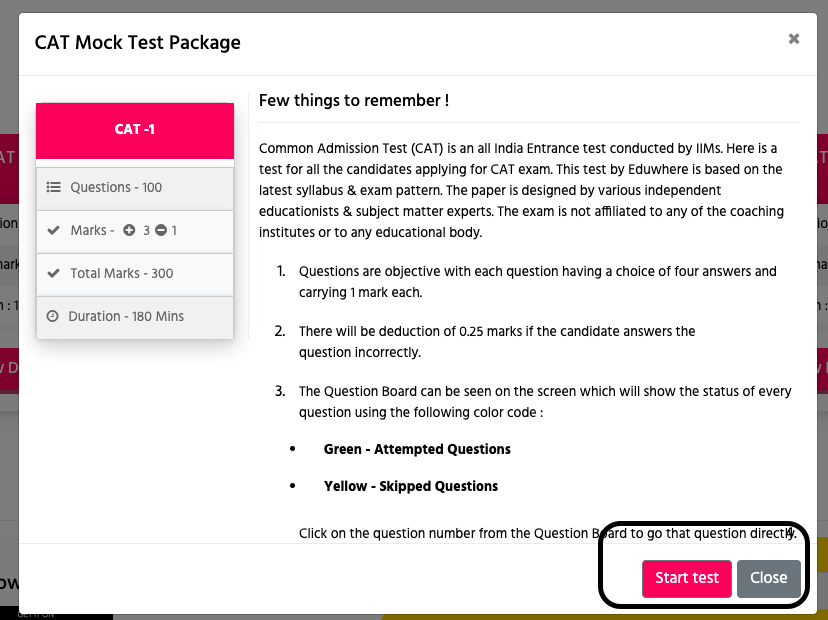
Task: Click the Yellow - Skipped Questions bullet
Action: coord(411,486)
